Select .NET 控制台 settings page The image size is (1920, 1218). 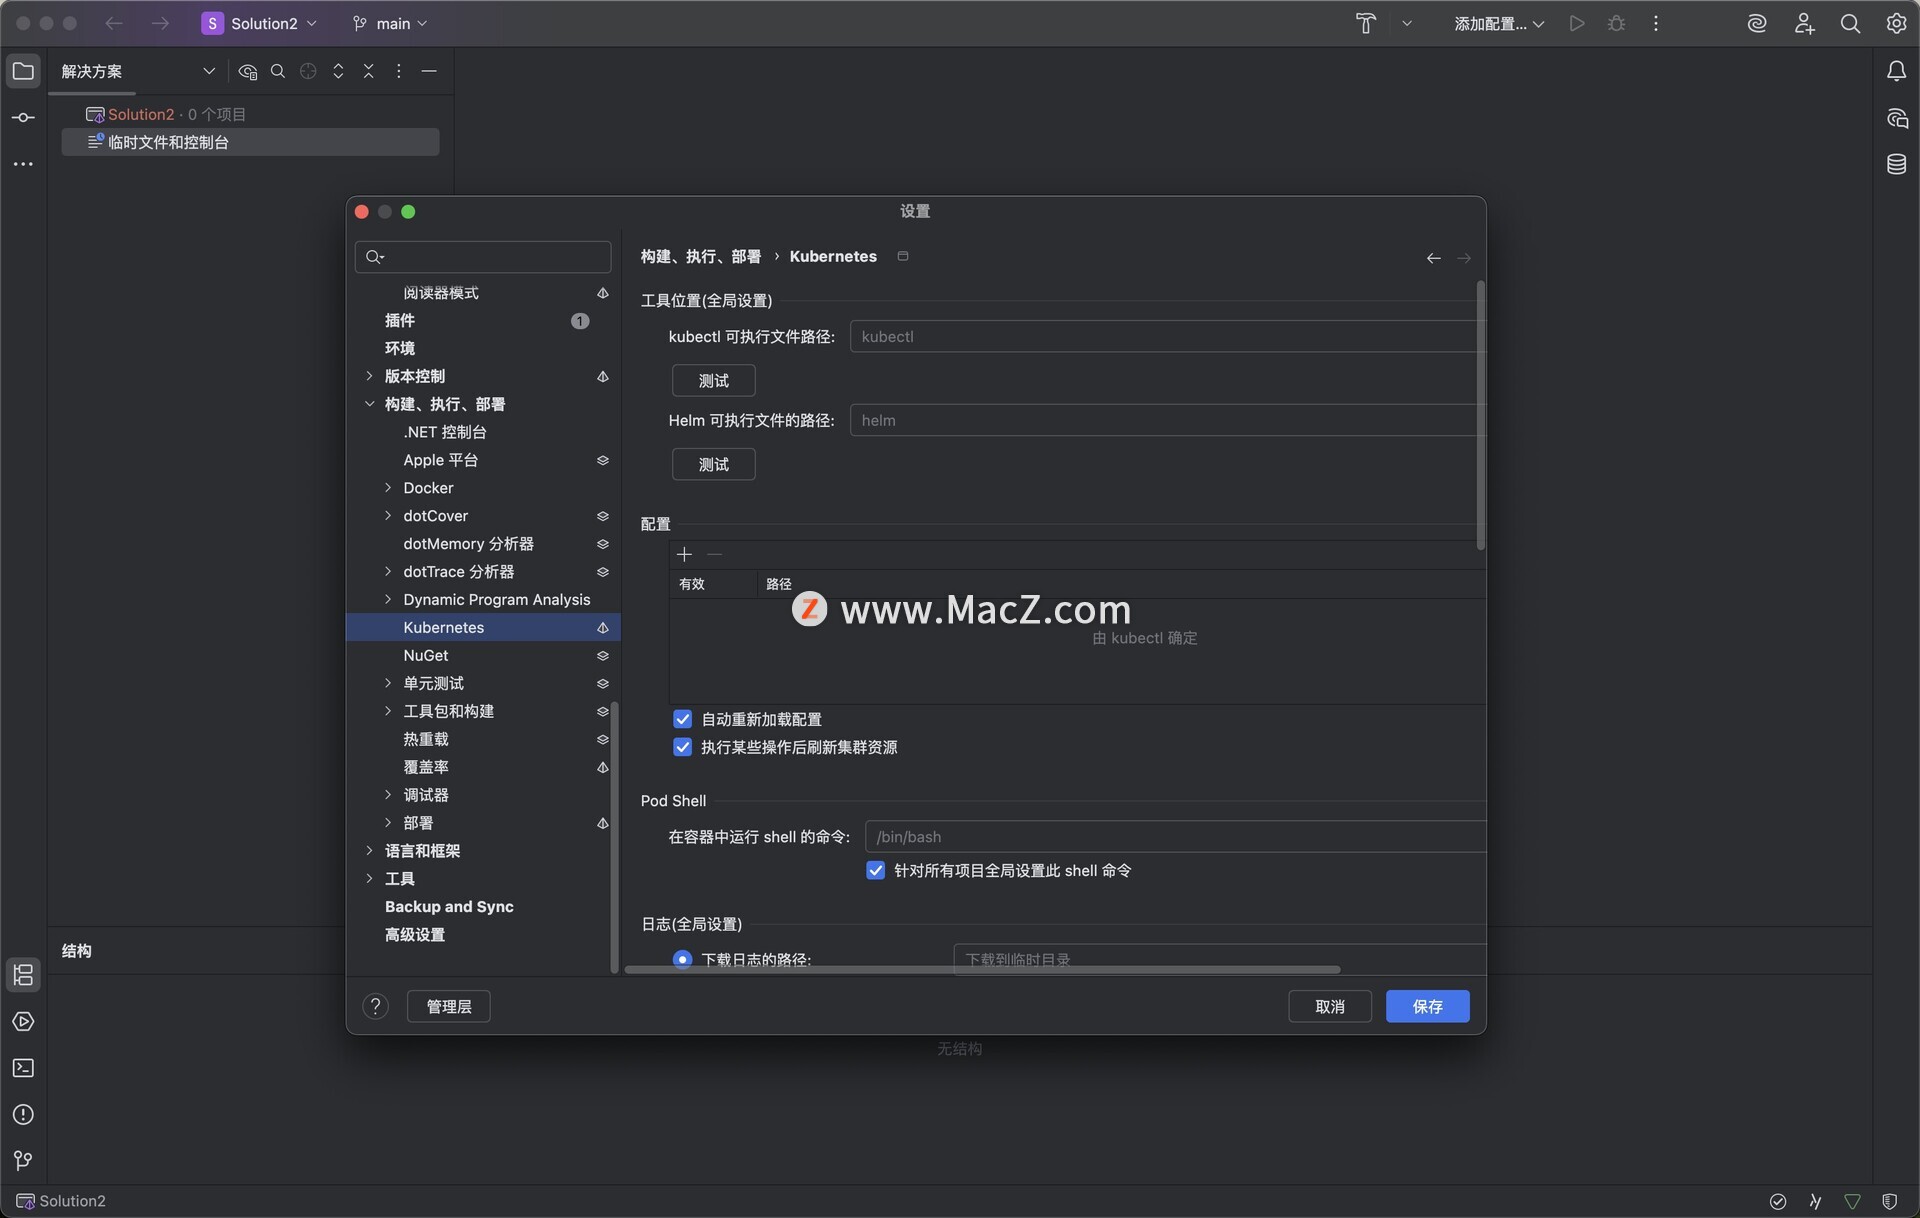[x=483, y=432]
